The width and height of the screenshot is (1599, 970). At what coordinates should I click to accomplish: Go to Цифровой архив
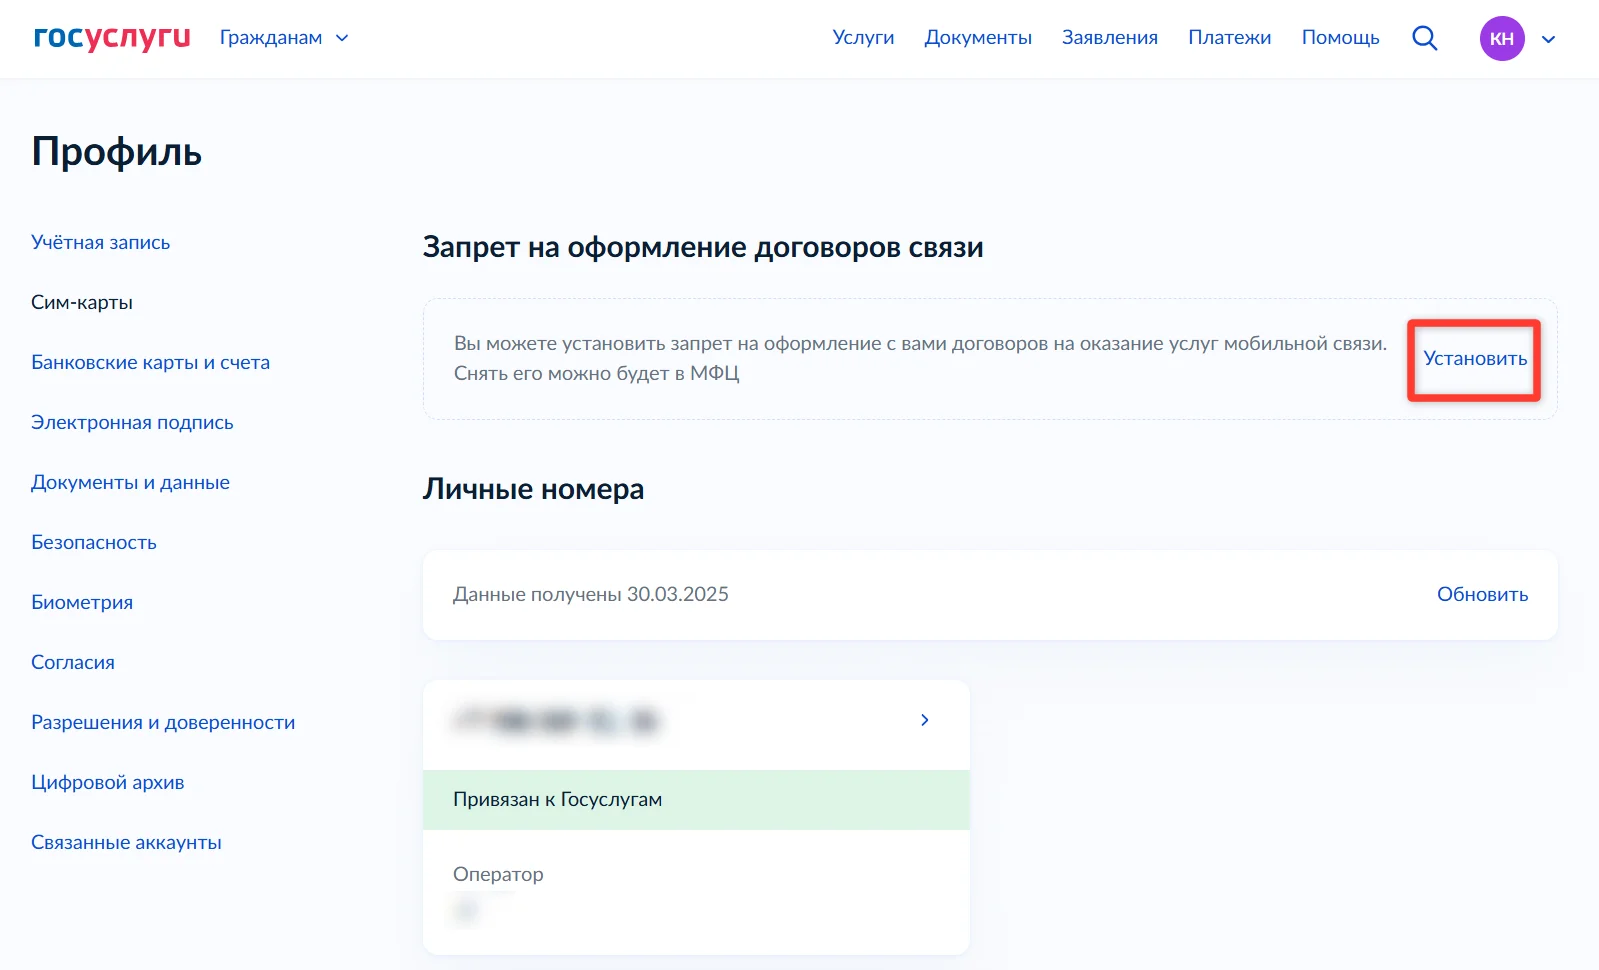(x=108, y=782)
